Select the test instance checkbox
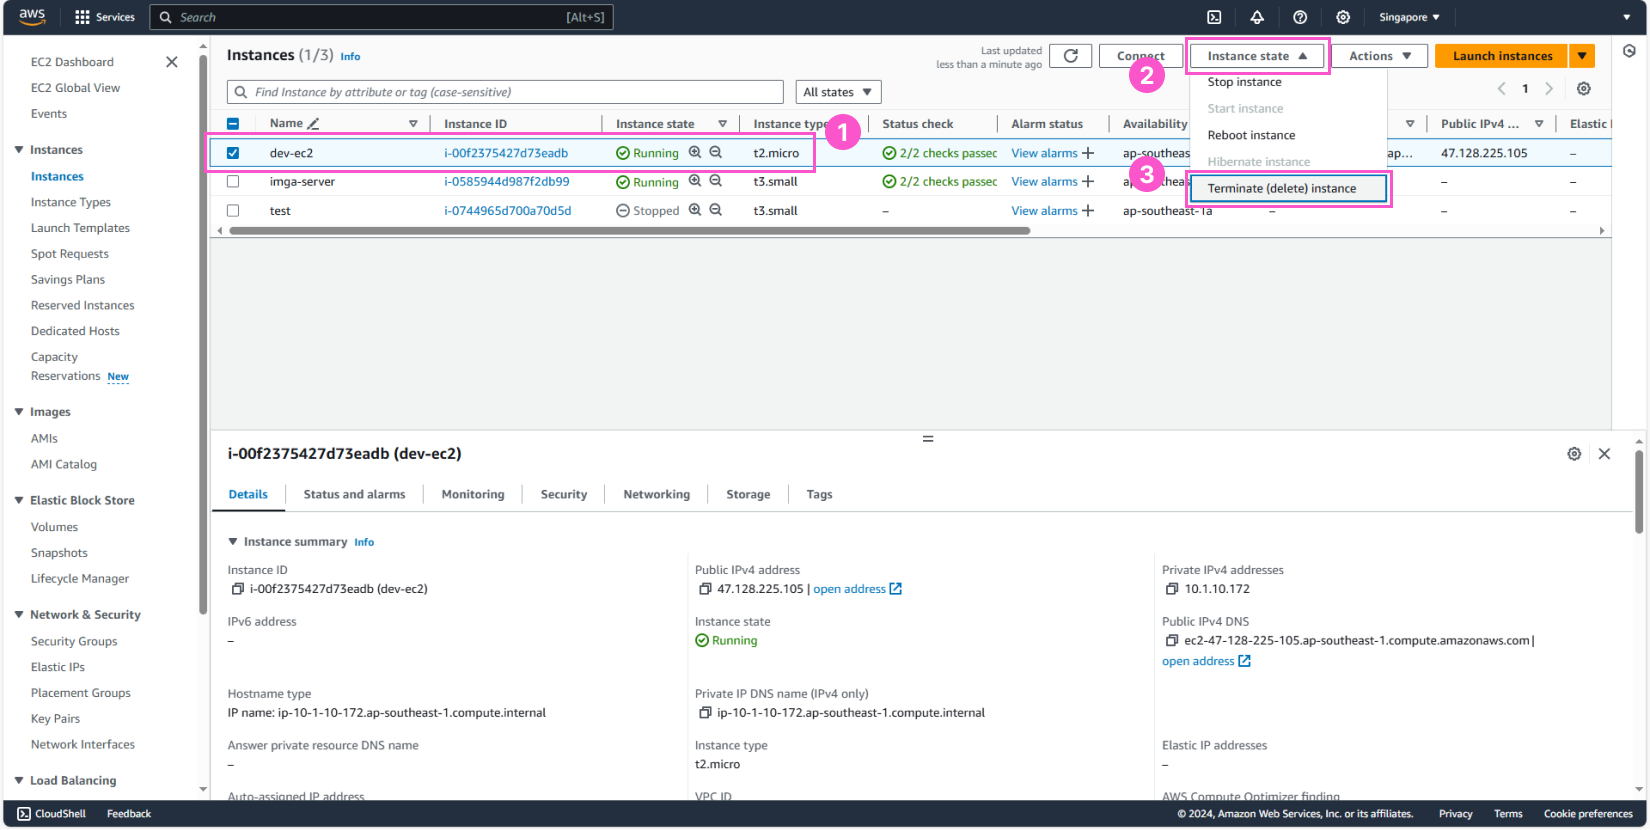The image size is (1650, 830). pyautogui.click(x=233, y=211)
